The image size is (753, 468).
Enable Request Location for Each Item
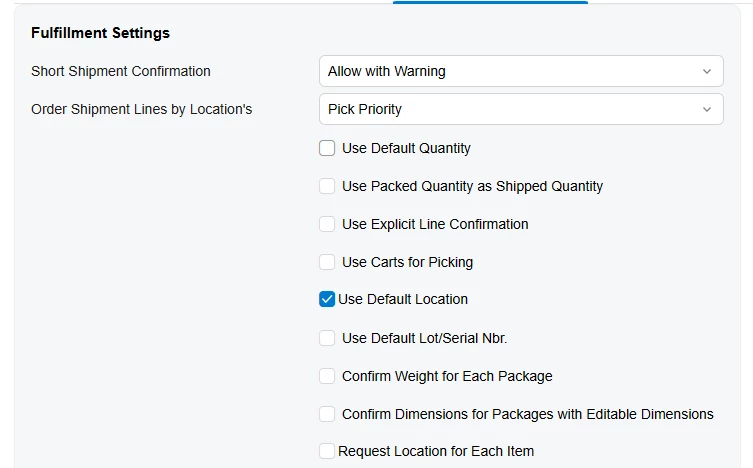point(327,451)
